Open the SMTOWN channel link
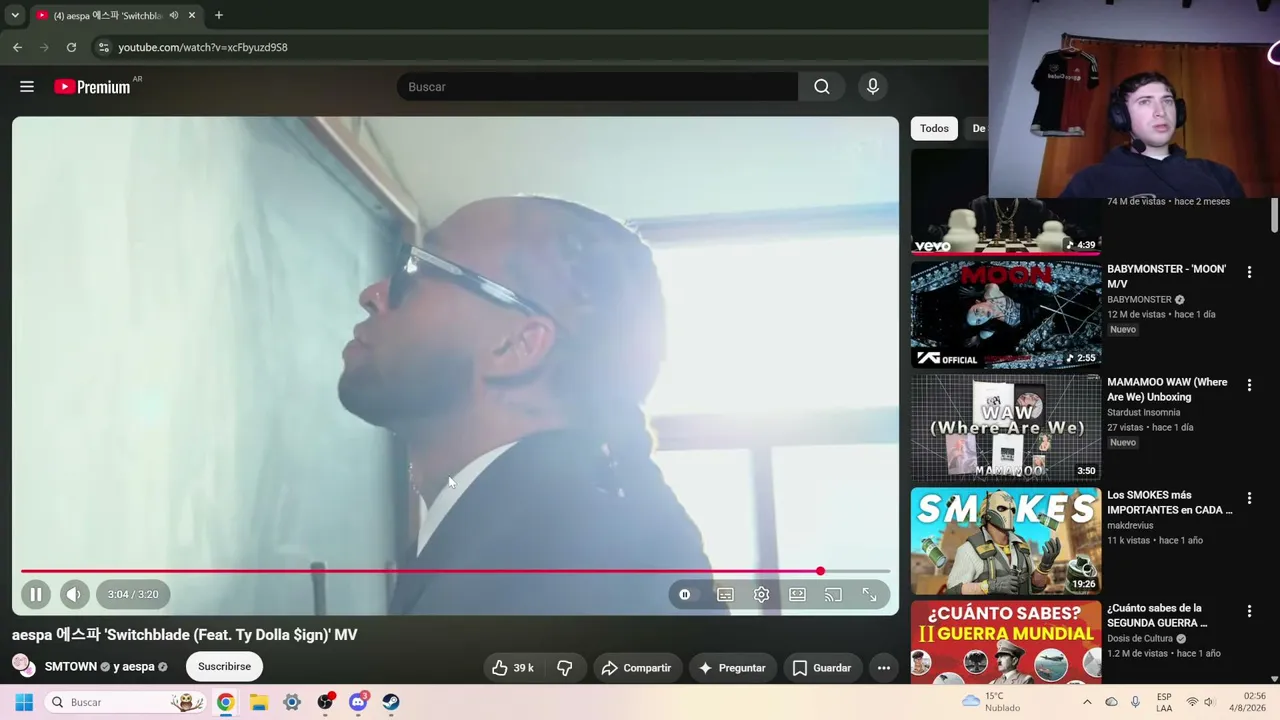The height and width of the screenshot is (720, 1280). pyautogui.click(x=71, y=666)
